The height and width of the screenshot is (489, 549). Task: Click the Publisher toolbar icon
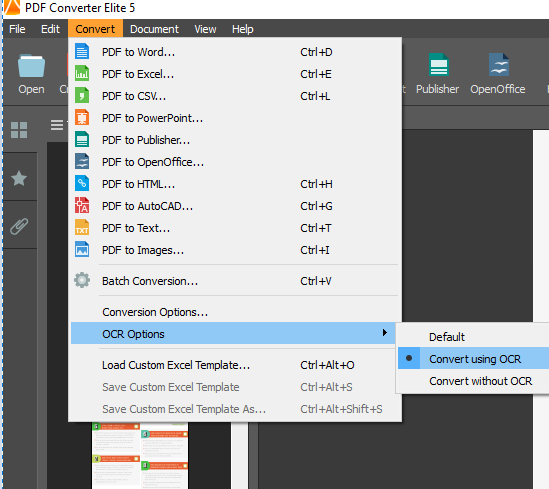click(x=438, y=65)
